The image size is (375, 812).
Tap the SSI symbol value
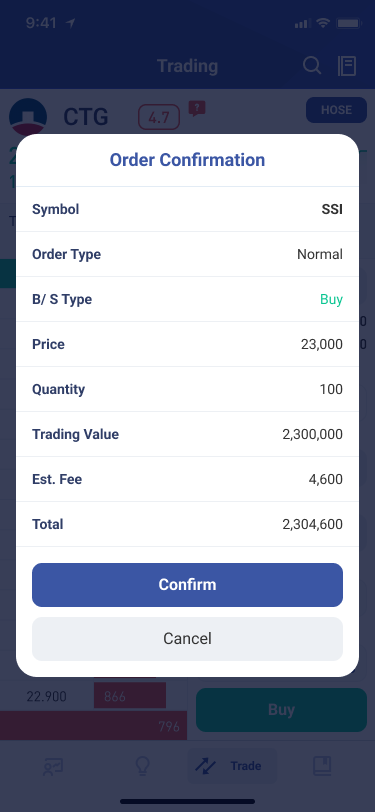332,209
